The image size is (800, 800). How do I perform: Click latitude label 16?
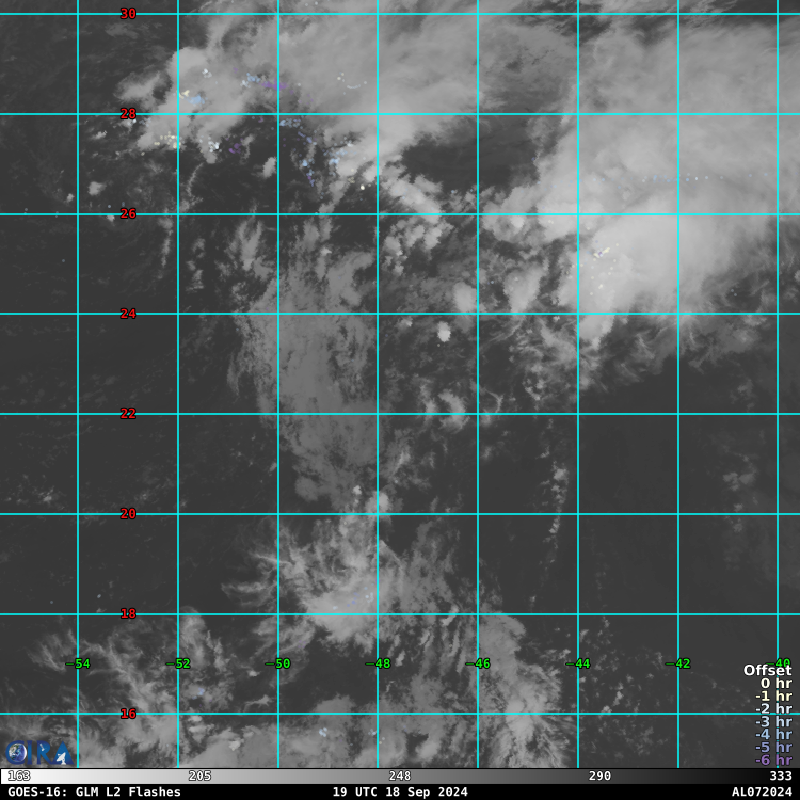pyautogui.click(x=128, y=714)
